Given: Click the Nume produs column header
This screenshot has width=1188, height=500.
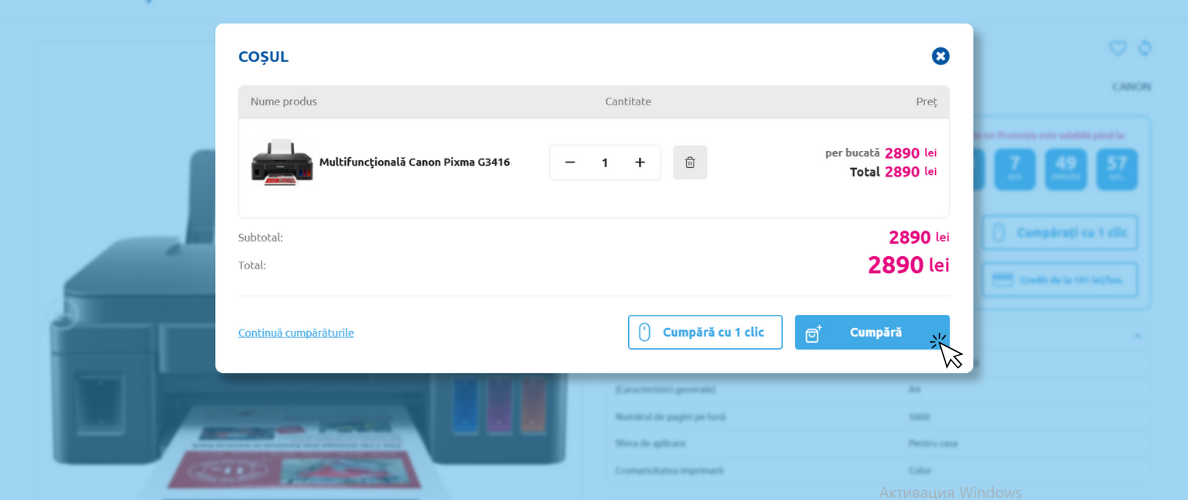Looking at the screenshot, I should pyautogui.click(x=283, y=102).
